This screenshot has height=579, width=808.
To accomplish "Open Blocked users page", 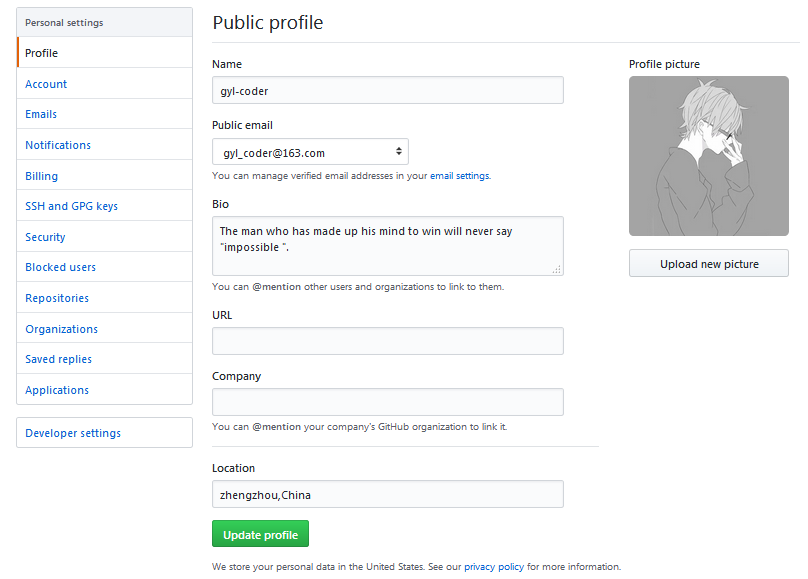I will 60,268.
